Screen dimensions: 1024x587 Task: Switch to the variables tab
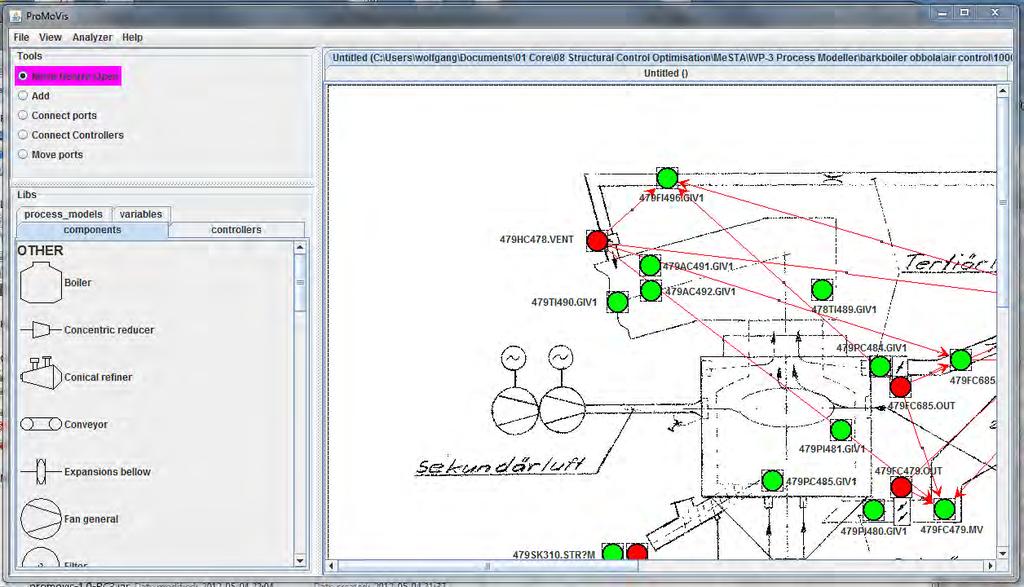141,214
